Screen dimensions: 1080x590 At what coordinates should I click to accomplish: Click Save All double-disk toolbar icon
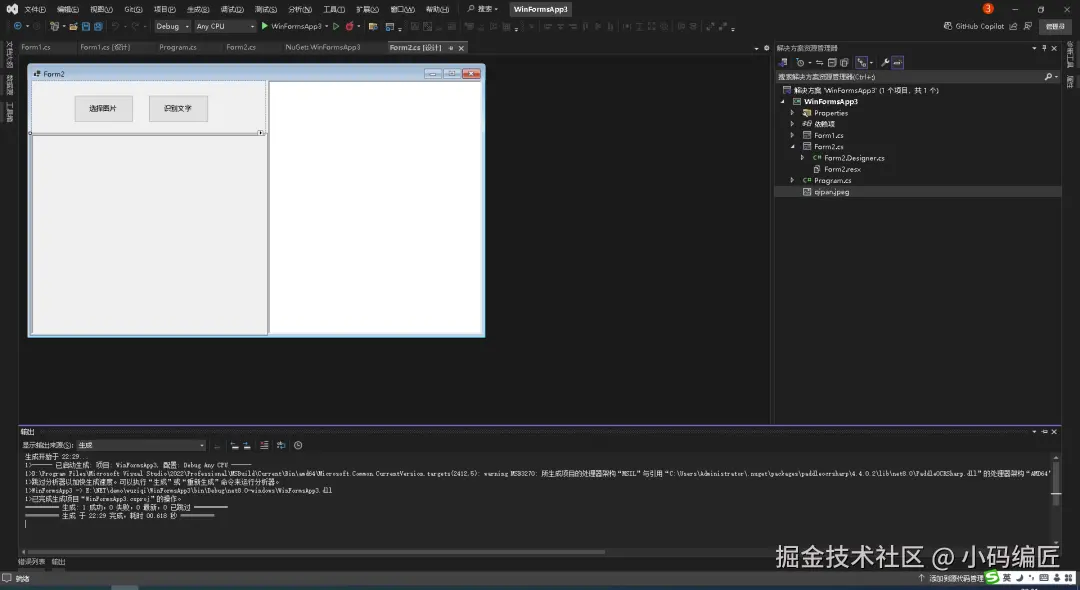[98, 26]
